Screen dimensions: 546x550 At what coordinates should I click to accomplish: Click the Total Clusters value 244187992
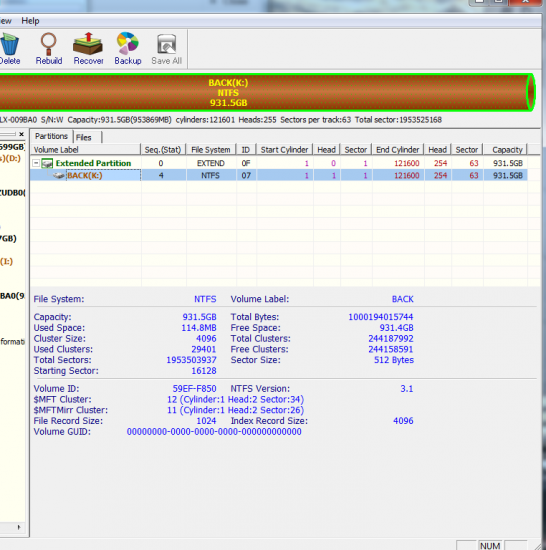pyautogui.click(x=391, y=339)
